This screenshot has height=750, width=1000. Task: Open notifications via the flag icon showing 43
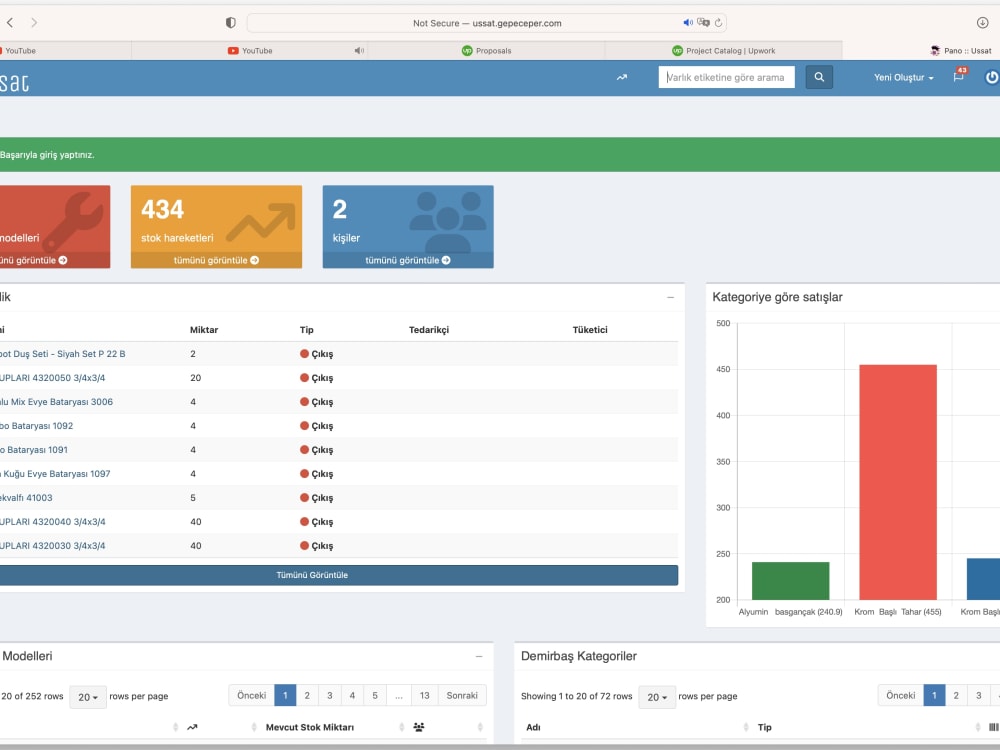tap(957, 77)
